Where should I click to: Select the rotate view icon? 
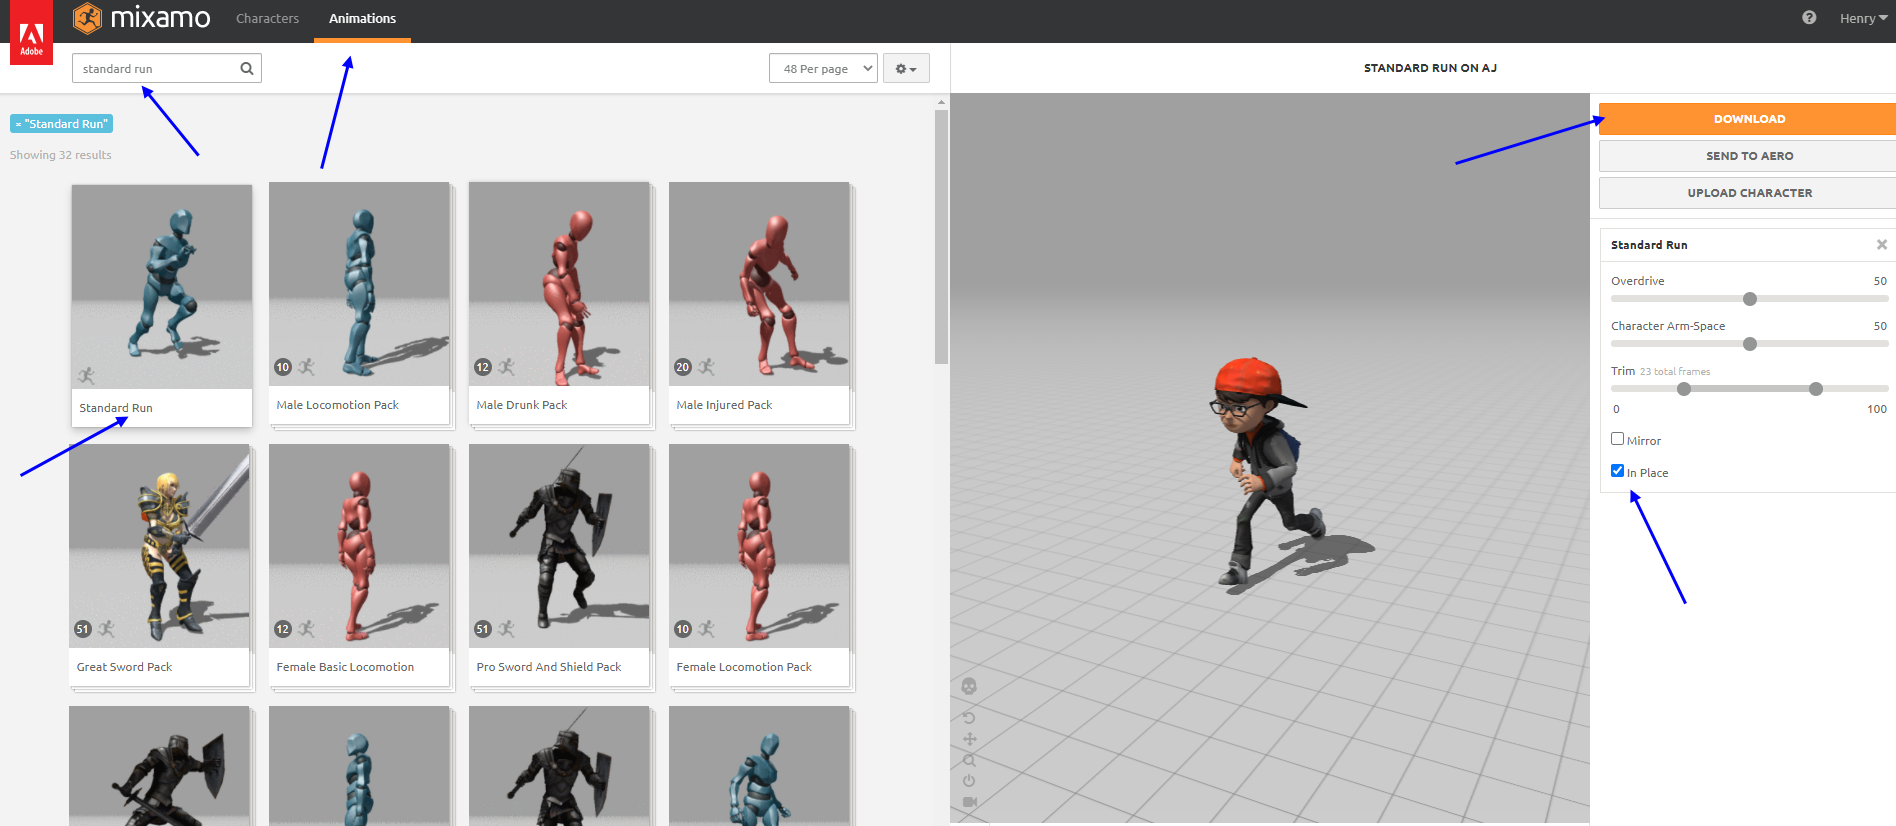[x=968, y=718]
